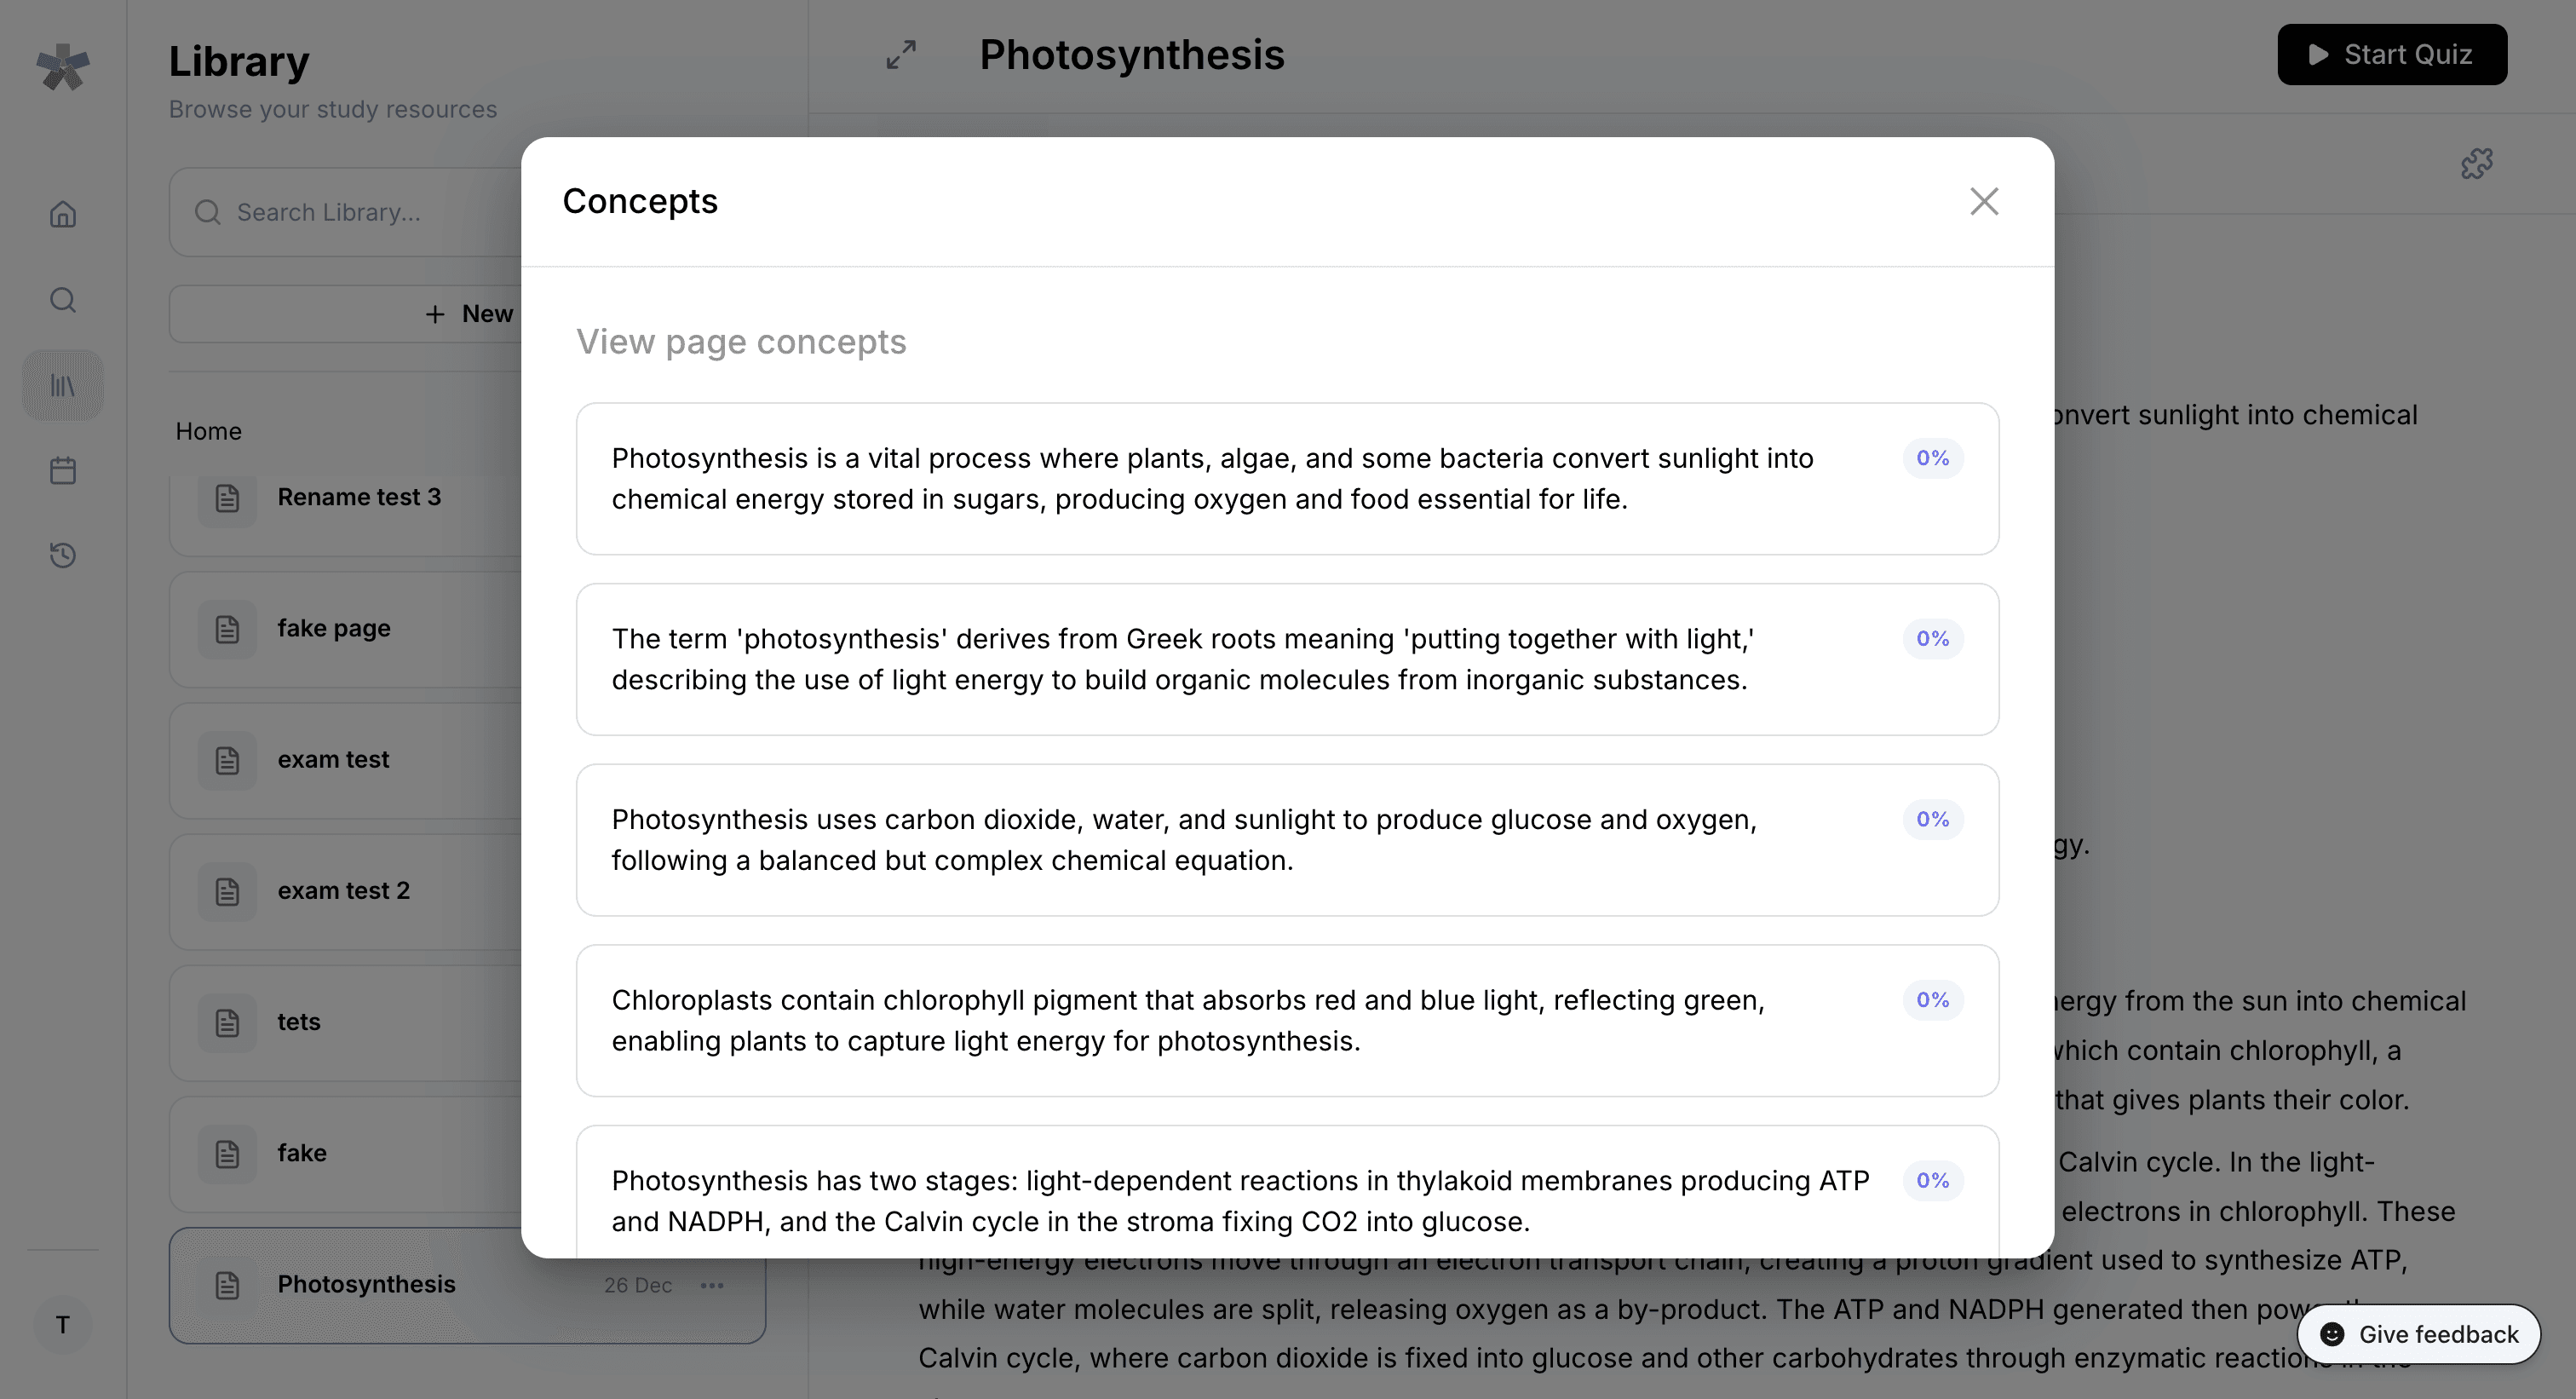The height and width of the screenshot is (1399, 2576).
Task: Click the expand page arrows icon
Action: coord(901,55)
